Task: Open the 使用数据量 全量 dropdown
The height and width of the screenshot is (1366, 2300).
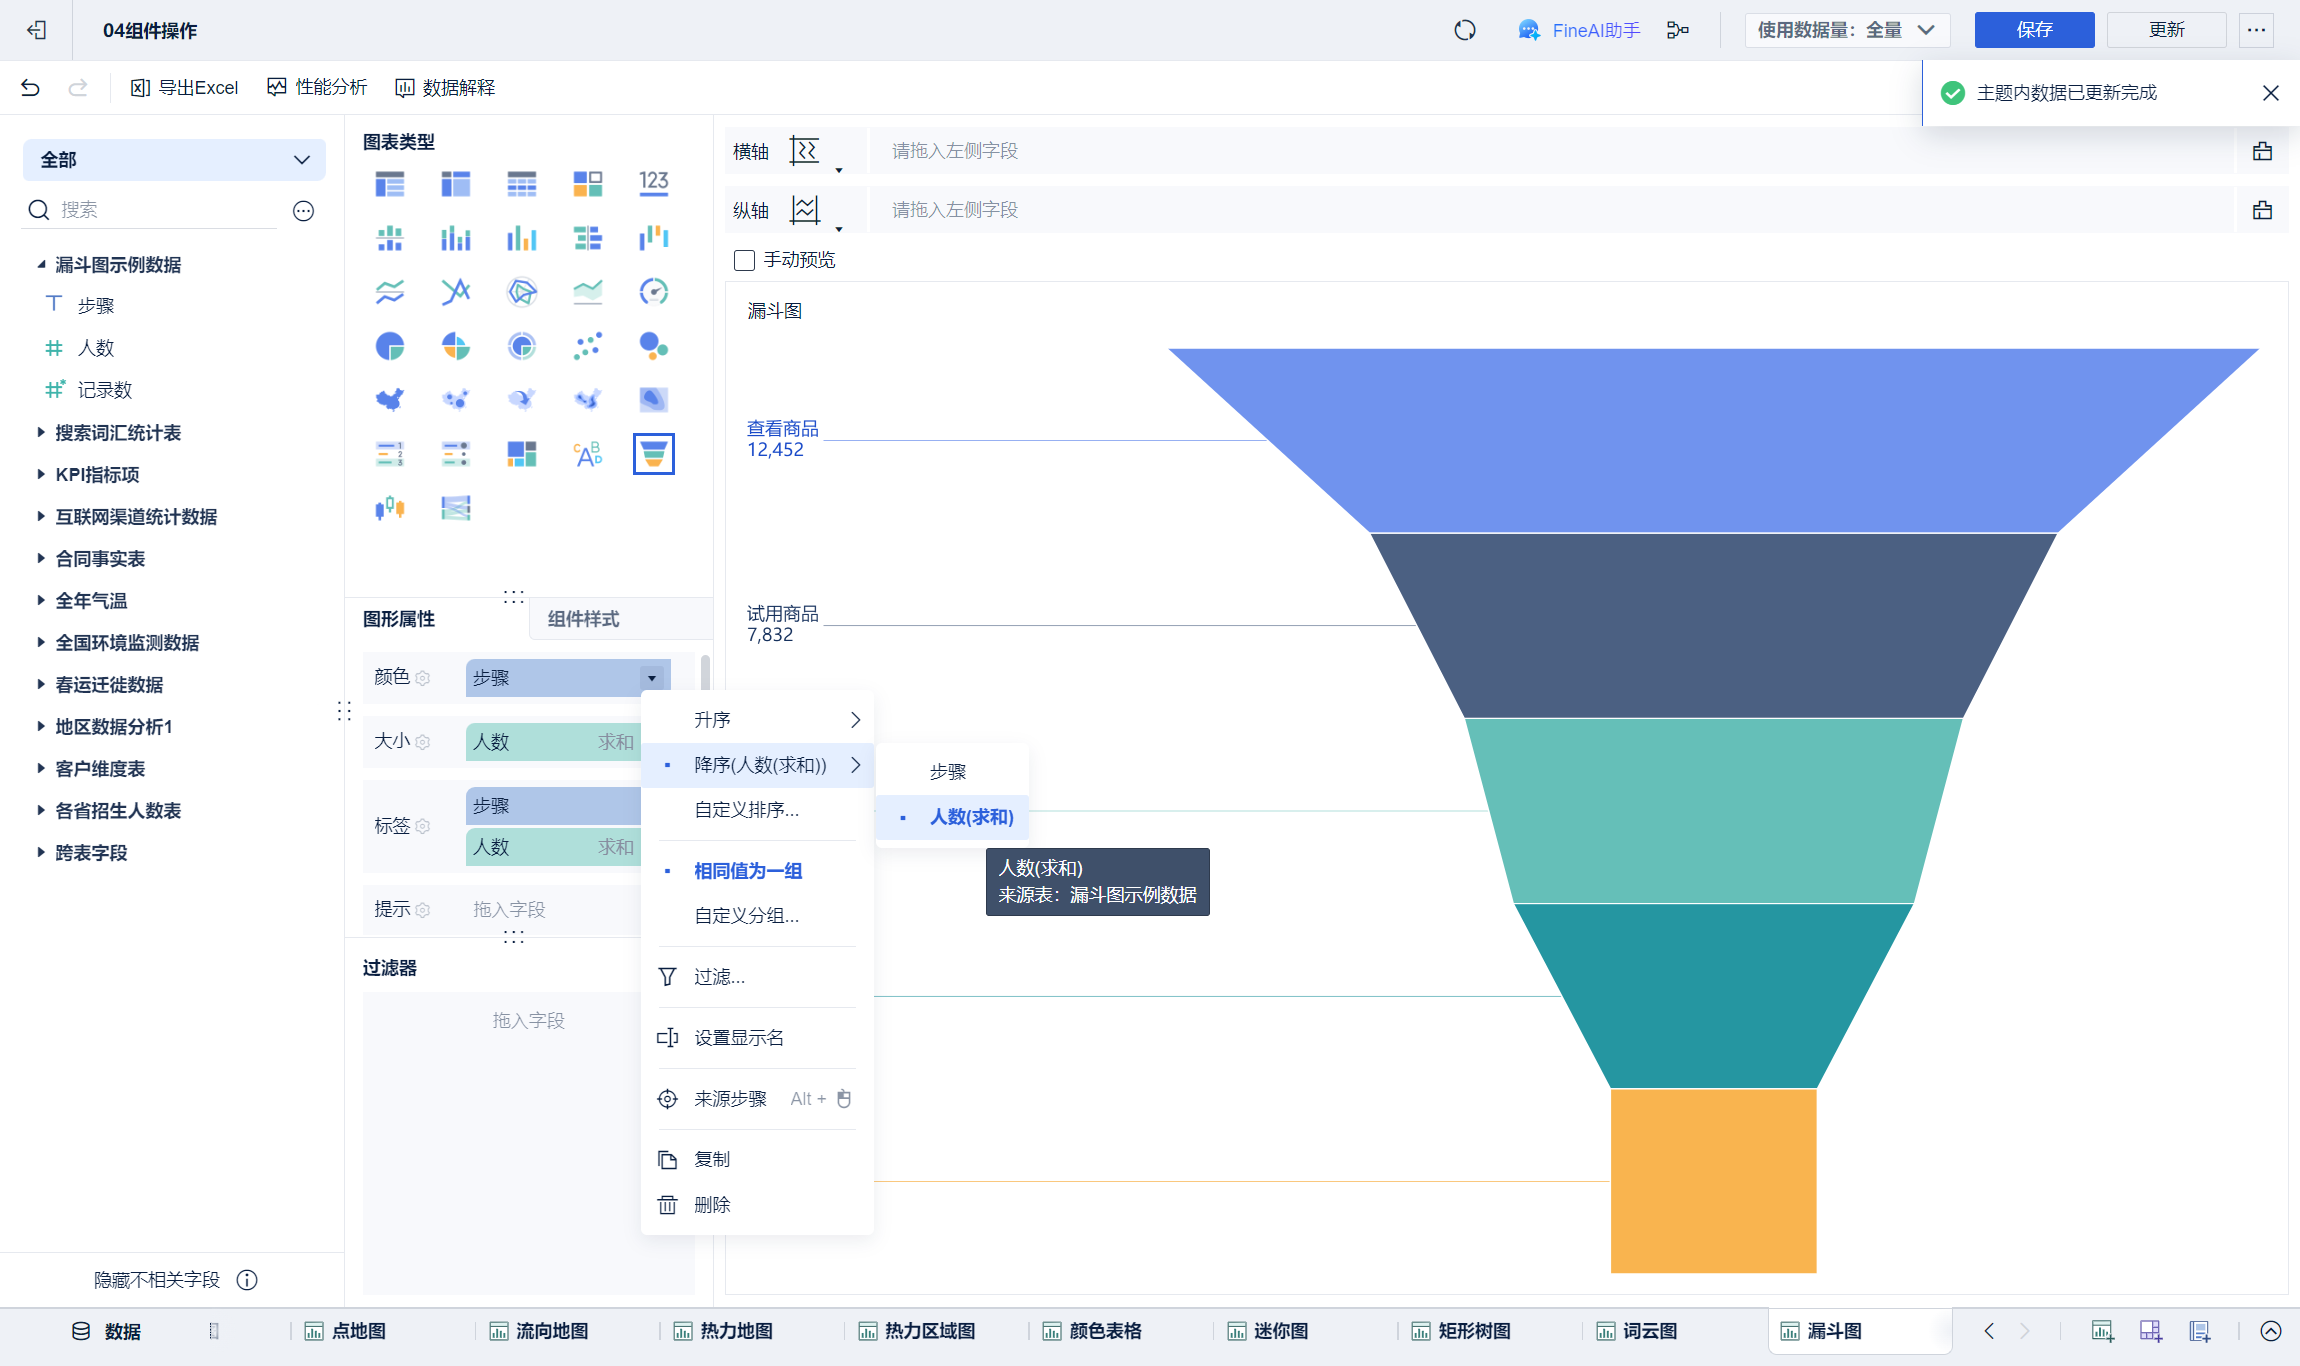Action: 1846,30
